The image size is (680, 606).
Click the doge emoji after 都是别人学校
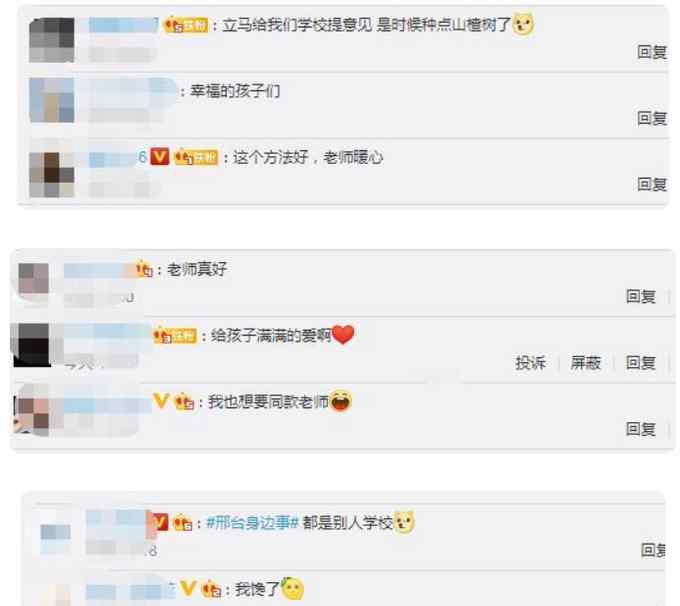pyautogui.click(x=404, y=522)
